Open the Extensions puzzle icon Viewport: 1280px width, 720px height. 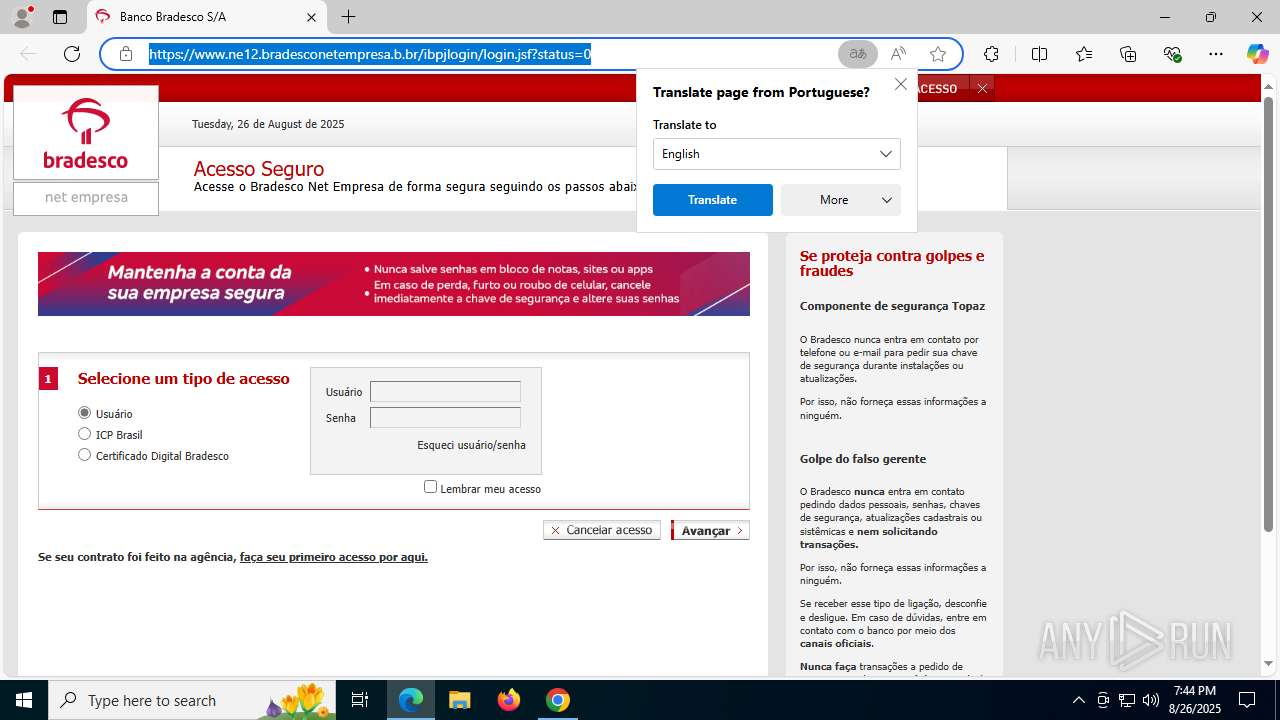point(991,54)
